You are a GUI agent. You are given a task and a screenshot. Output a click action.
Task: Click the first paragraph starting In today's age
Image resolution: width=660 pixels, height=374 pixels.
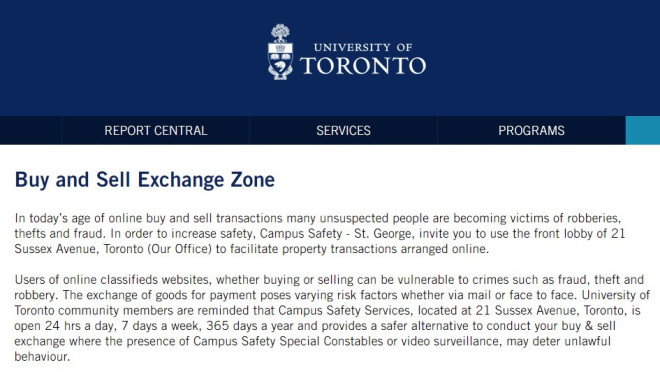point(320,233)
